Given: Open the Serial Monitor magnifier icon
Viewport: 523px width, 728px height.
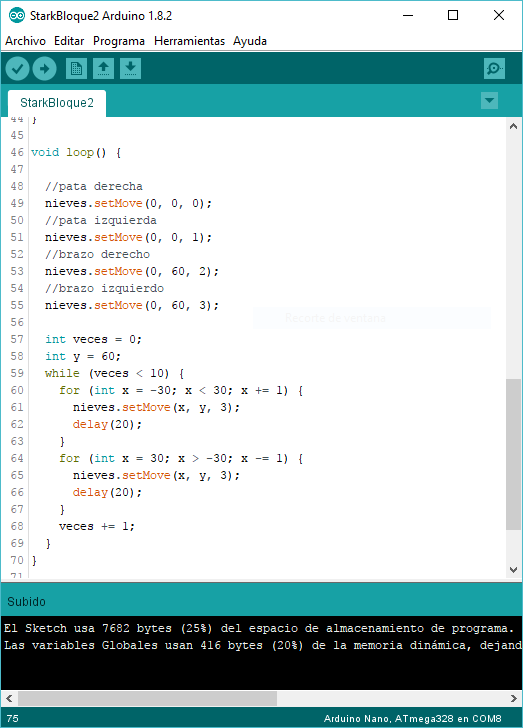Looking at the screenshot, I should point(494,69).
